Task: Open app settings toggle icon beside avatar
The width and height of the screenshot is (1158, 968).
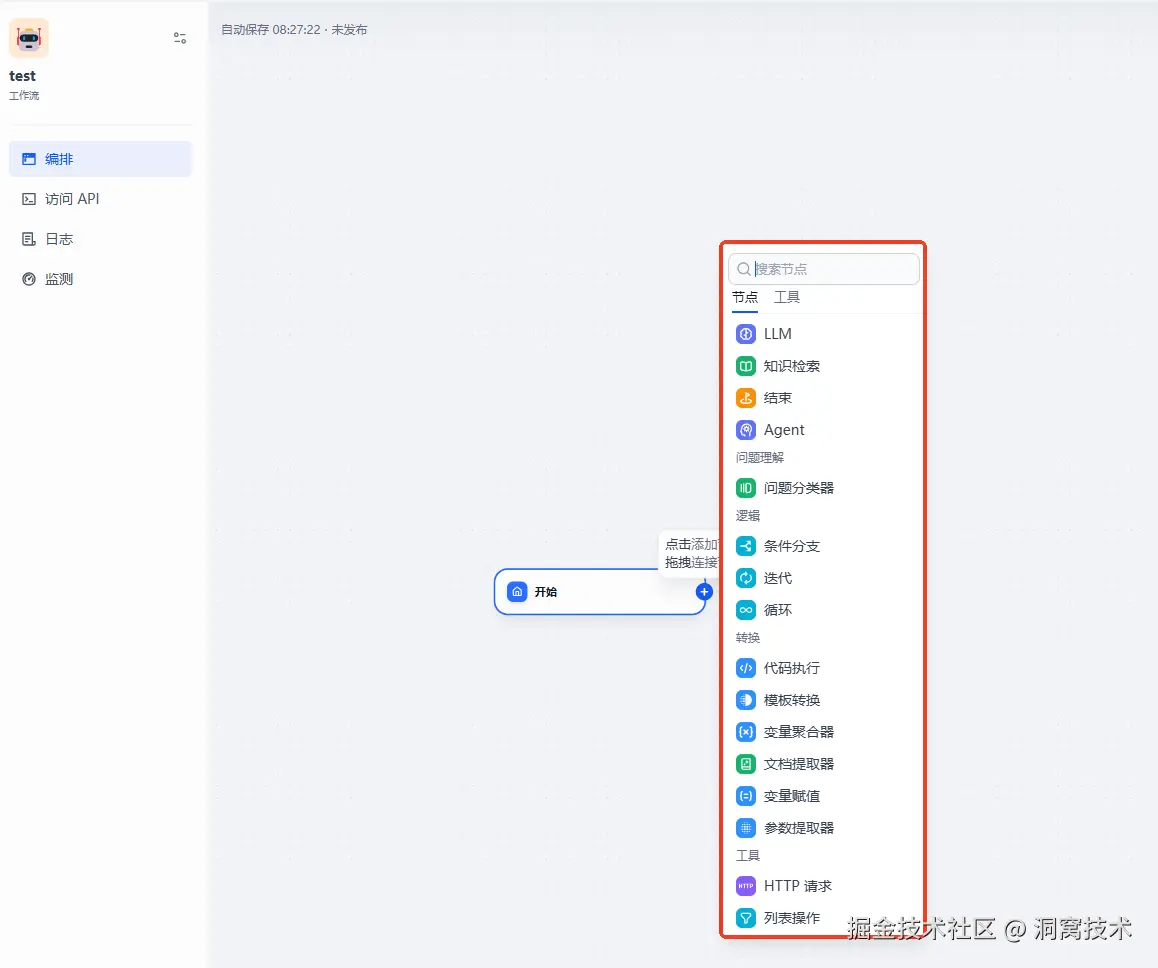Action: [179, 38]
